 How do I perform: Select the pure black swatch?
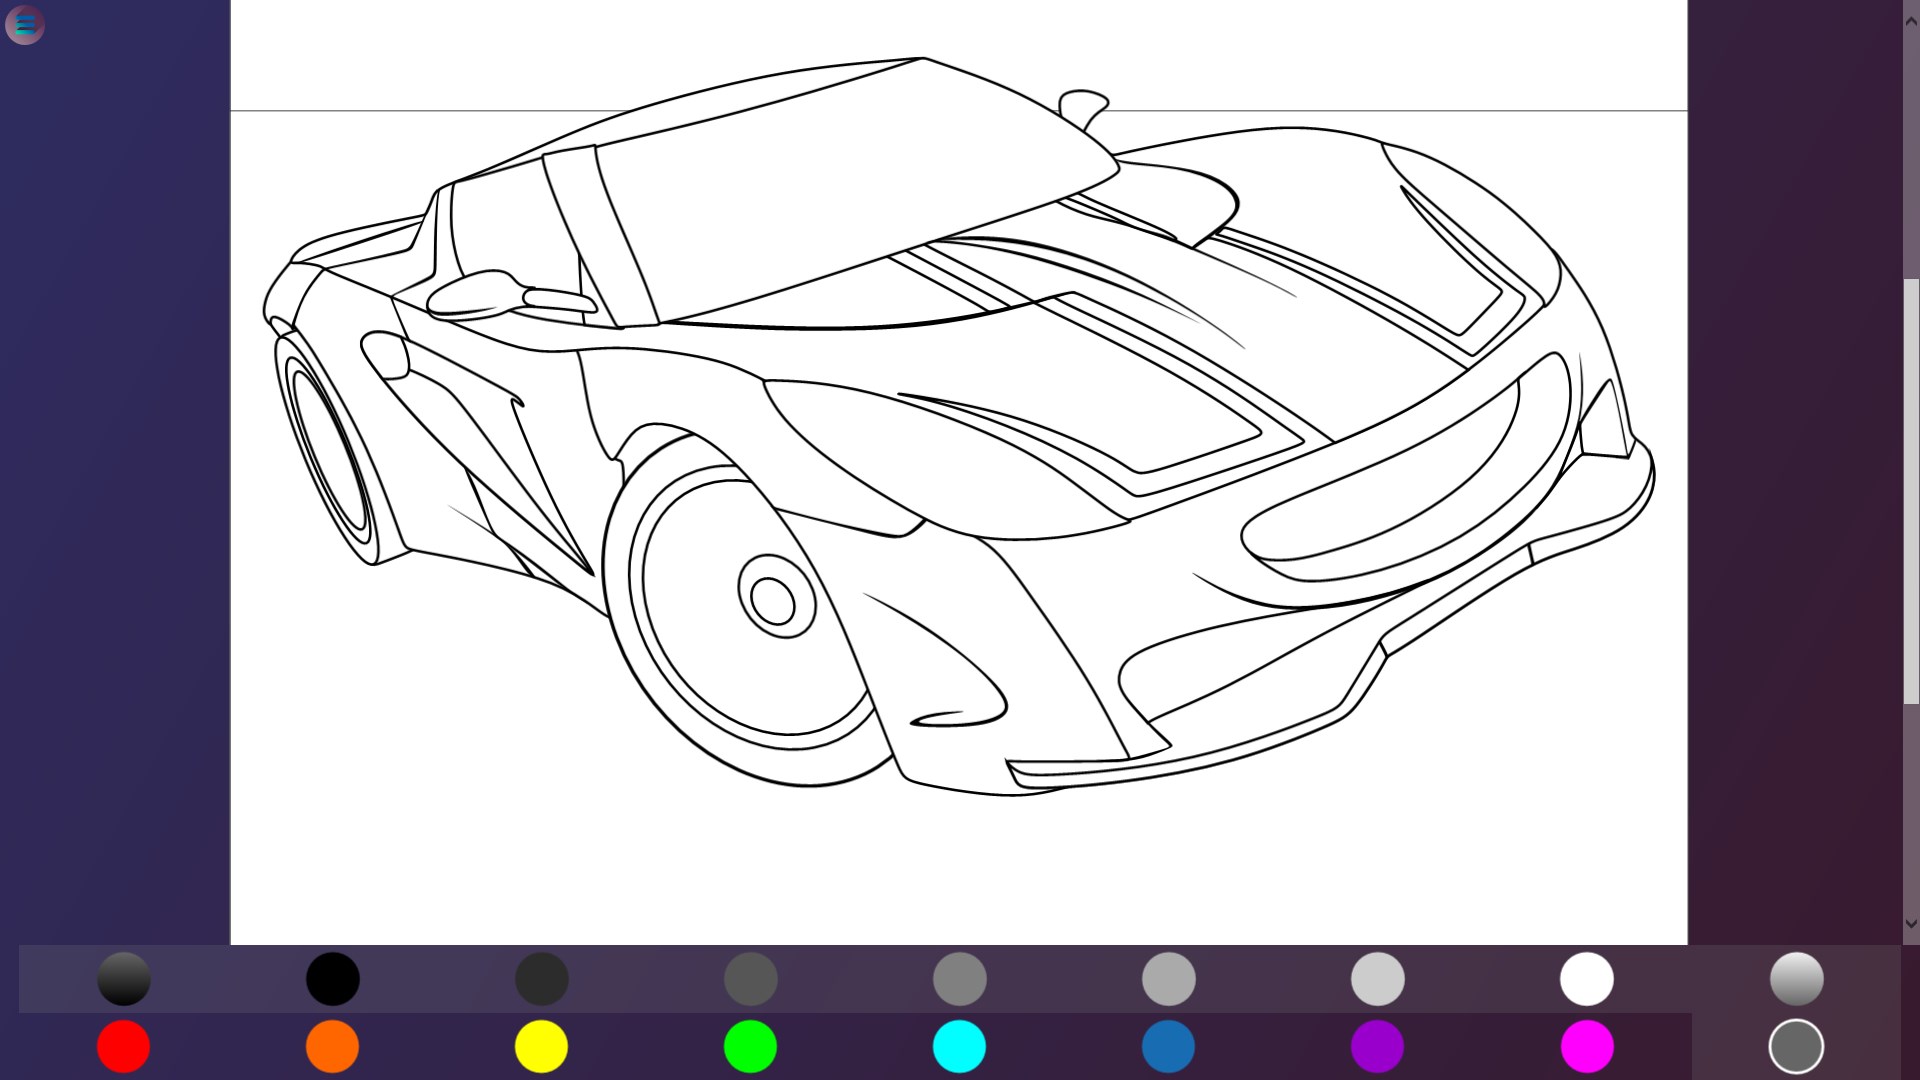tap(332, 978)
